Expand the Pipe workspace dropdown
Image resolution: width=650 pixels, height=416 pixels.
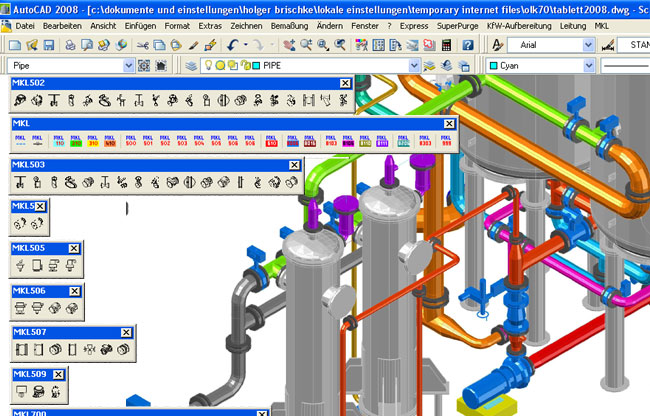pyautogui.click(x=128, y=65)
